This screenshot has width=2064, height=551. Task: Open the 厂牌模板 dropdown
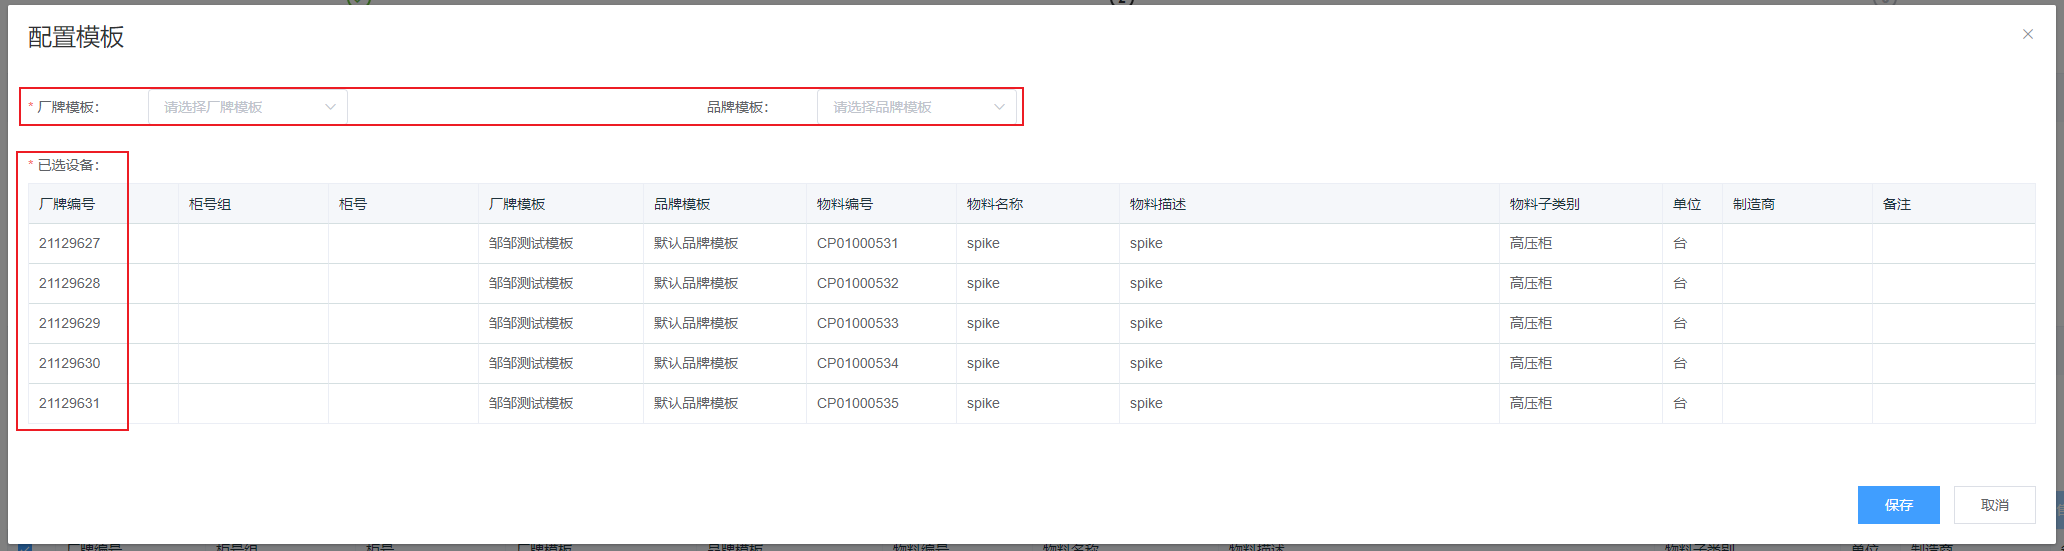[x=247, y=107]
